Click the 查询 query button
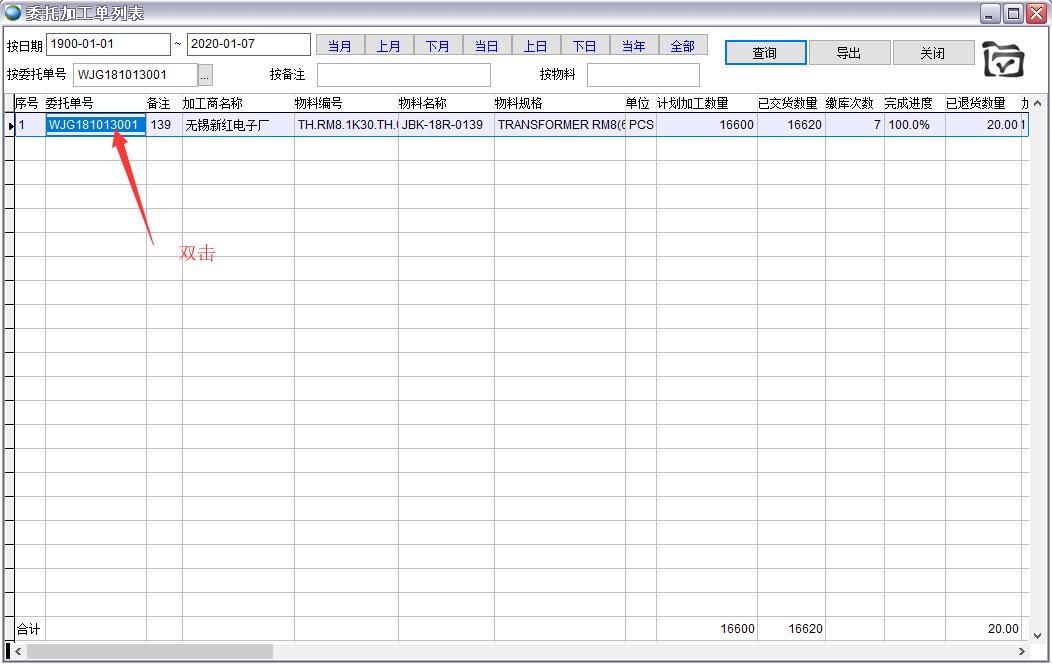 point(765,53)
